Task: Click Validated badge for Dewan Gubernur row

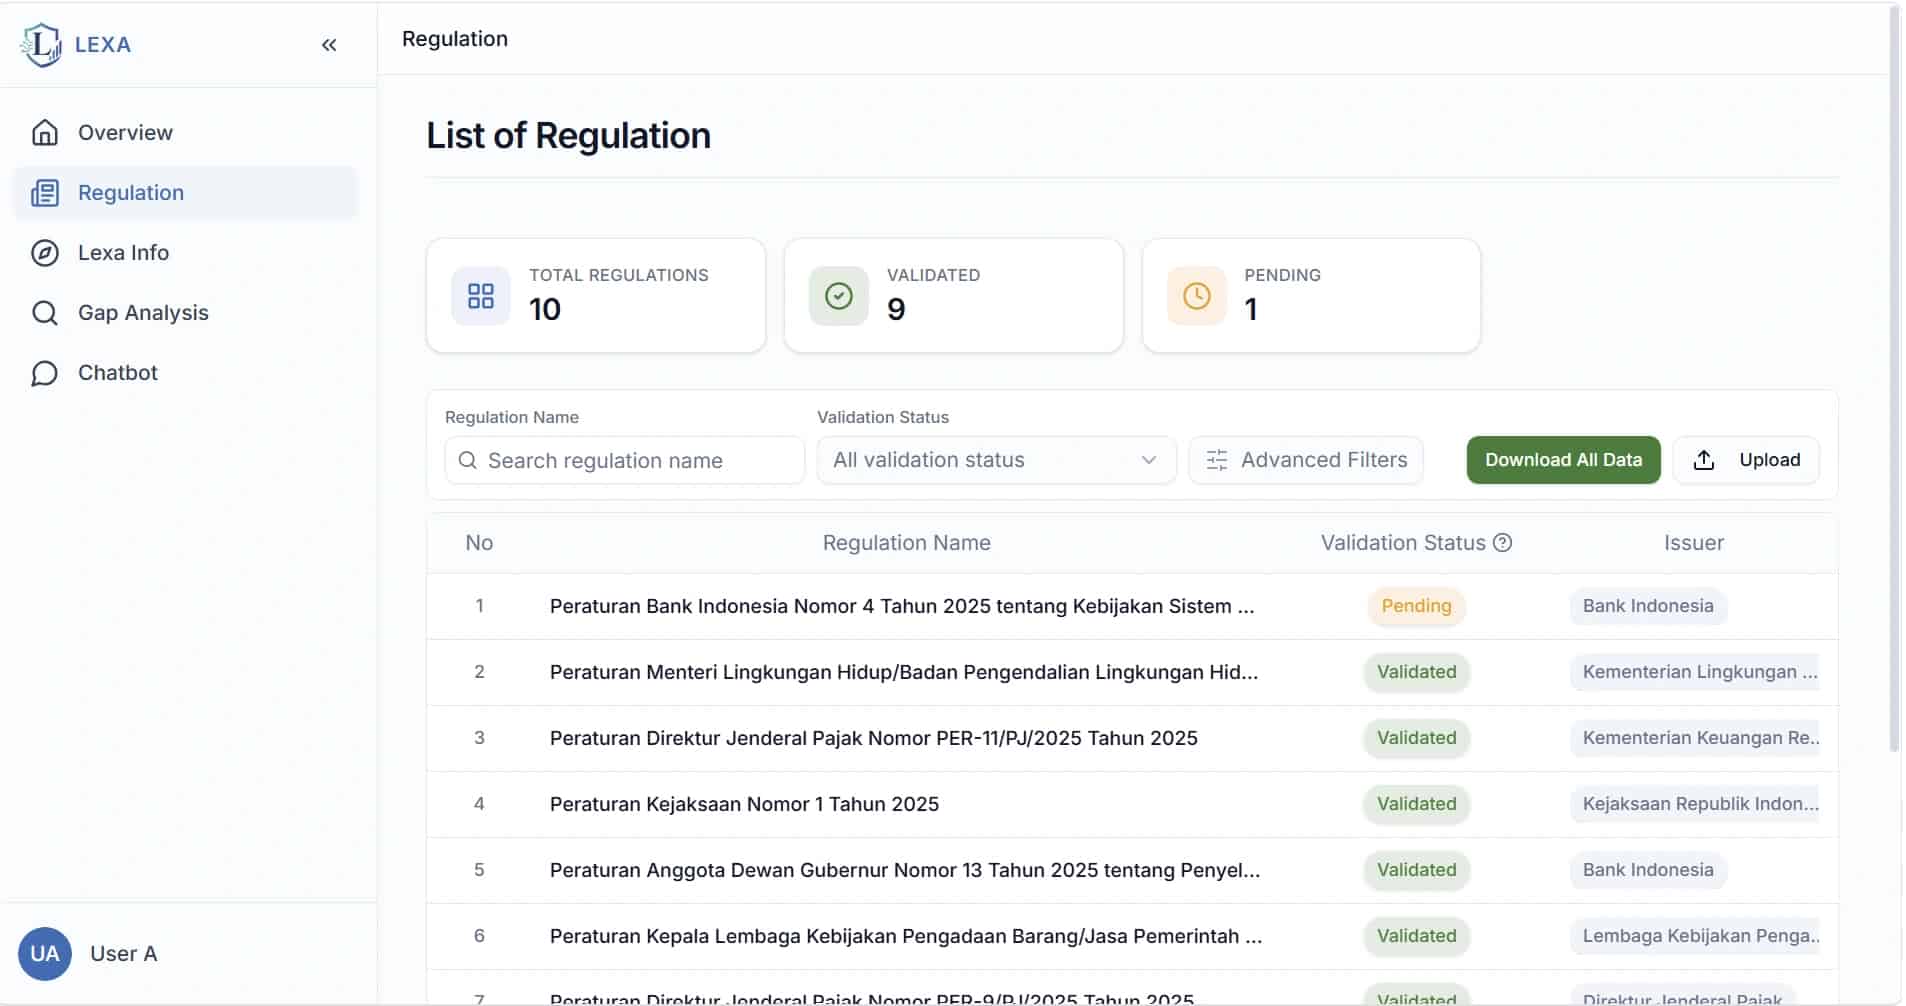Action: click(1416, 870)
